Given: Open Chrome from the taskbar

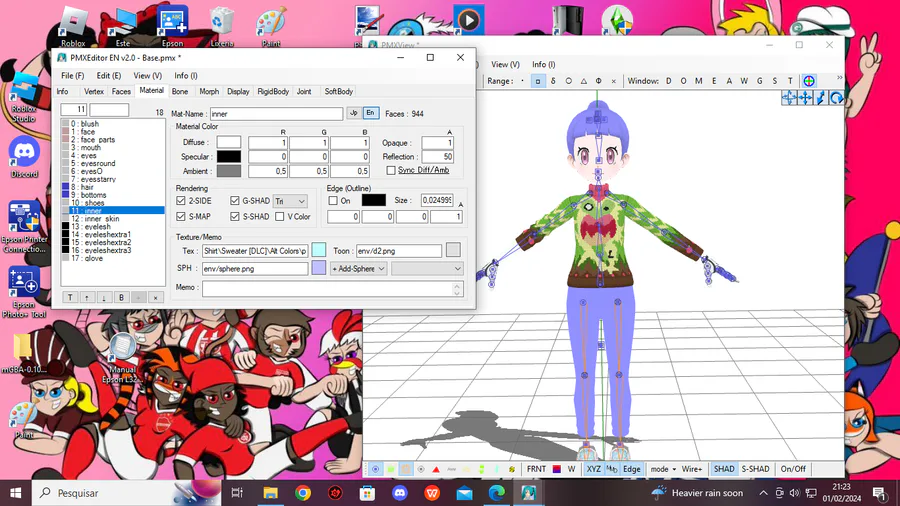Looking at the screenshot, I should point(303,493).
